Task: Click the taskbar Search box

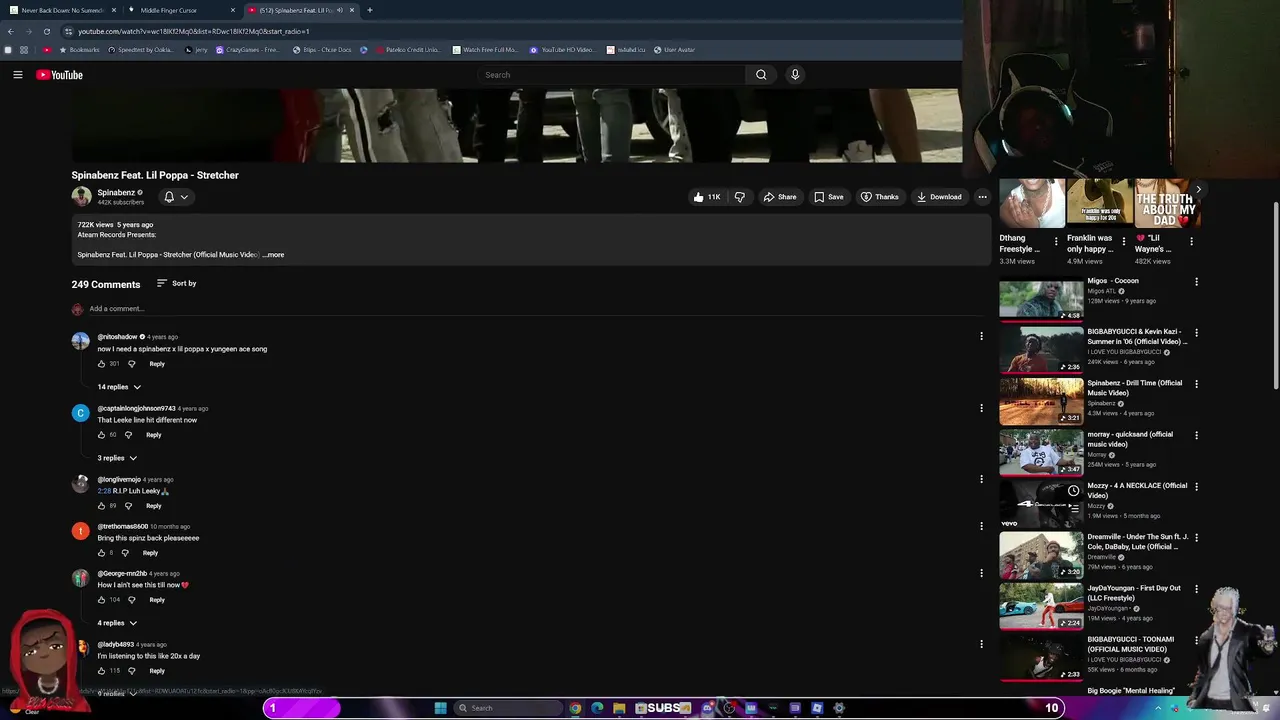Action: pos(510,708)
